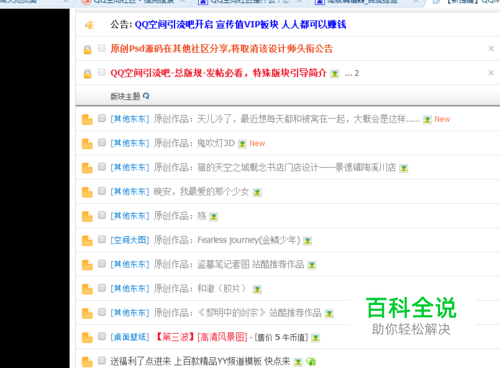The image size is (500, 368).
Task: Filter by [桌面壁纸] category tag
Action: pos(130,337)
